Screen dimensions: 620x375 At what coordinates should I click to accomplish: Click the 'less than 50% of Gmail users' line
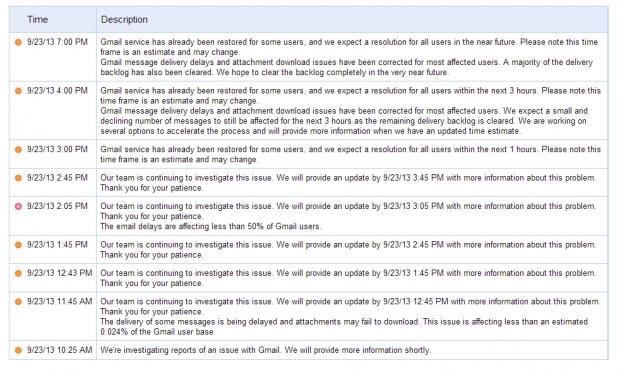coord(211,226)
